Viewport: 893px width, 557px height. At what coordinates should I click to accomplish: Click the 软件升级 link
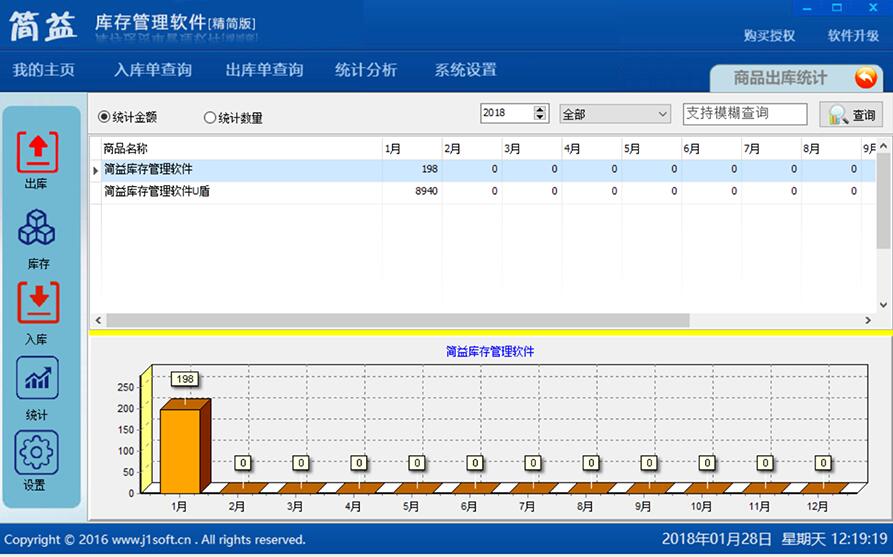[853, 35]
